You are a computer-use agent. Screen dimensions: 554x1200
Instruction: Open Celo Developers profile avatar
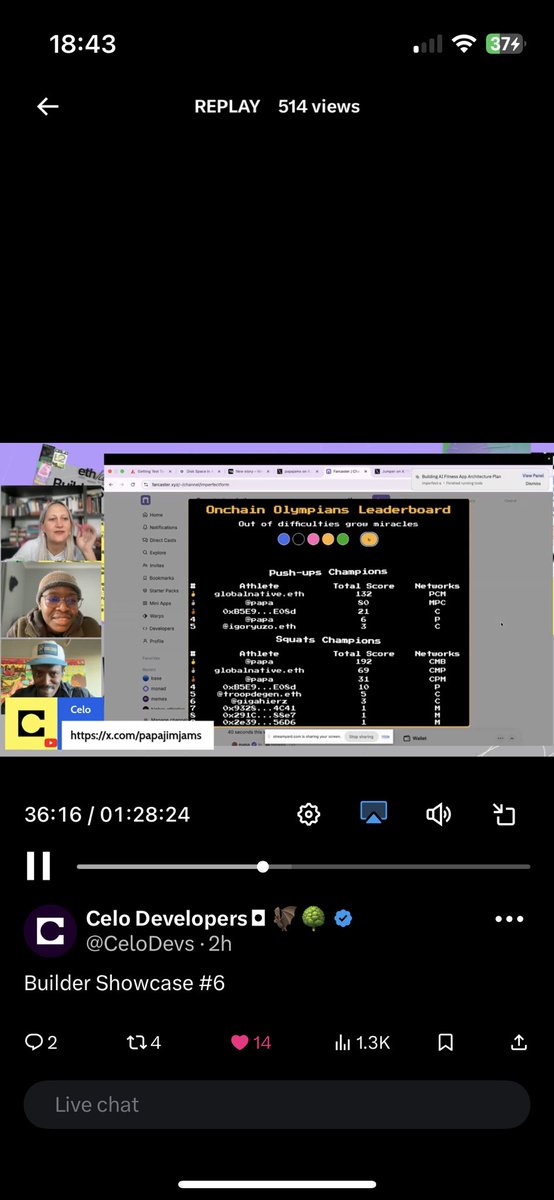(50, 931)
